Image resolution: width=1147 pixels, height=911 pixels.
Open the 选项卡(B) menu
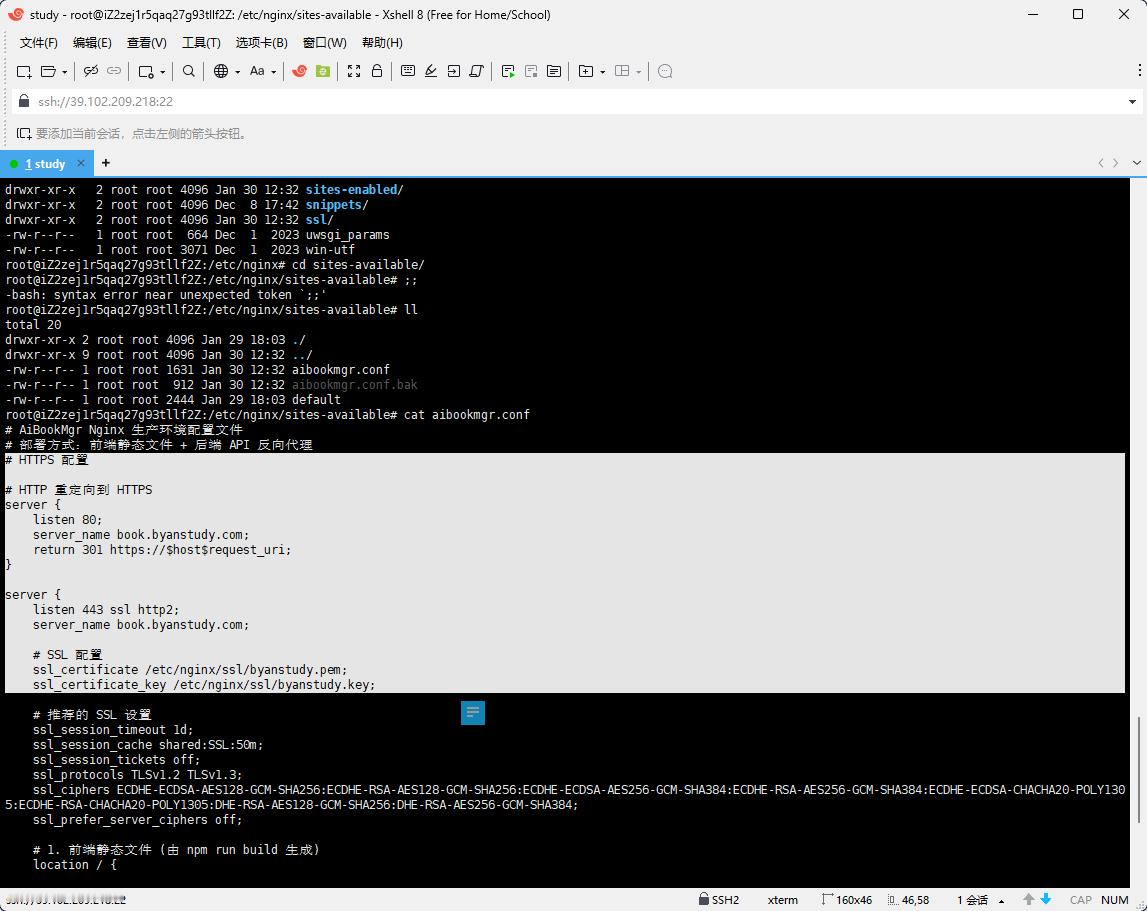click(x=261, y=42)
